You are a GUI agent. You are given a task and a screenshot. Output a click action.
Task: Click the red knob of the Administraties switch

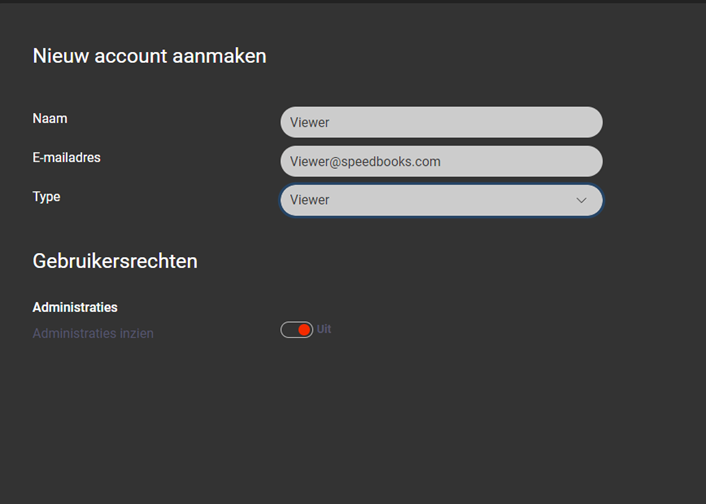click(304, 330)
